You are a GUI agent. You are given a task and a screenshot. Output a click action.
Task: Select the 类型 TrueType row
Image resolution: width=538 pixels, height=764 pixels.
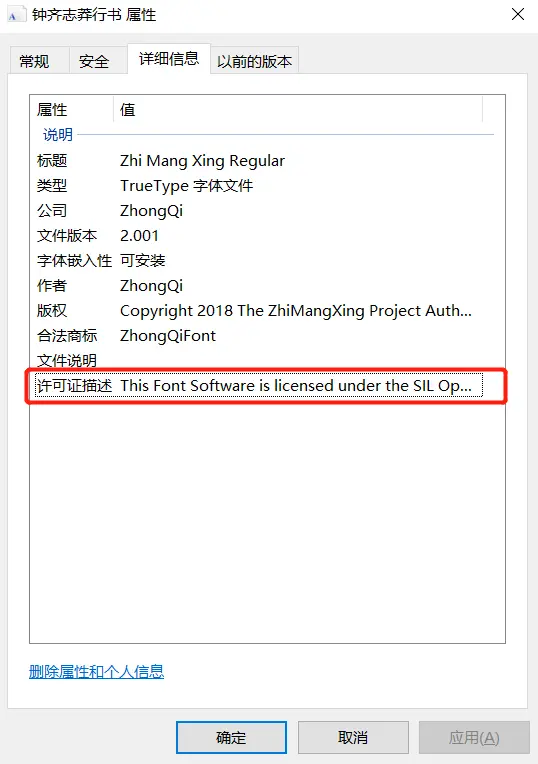[x=259, y=186]
